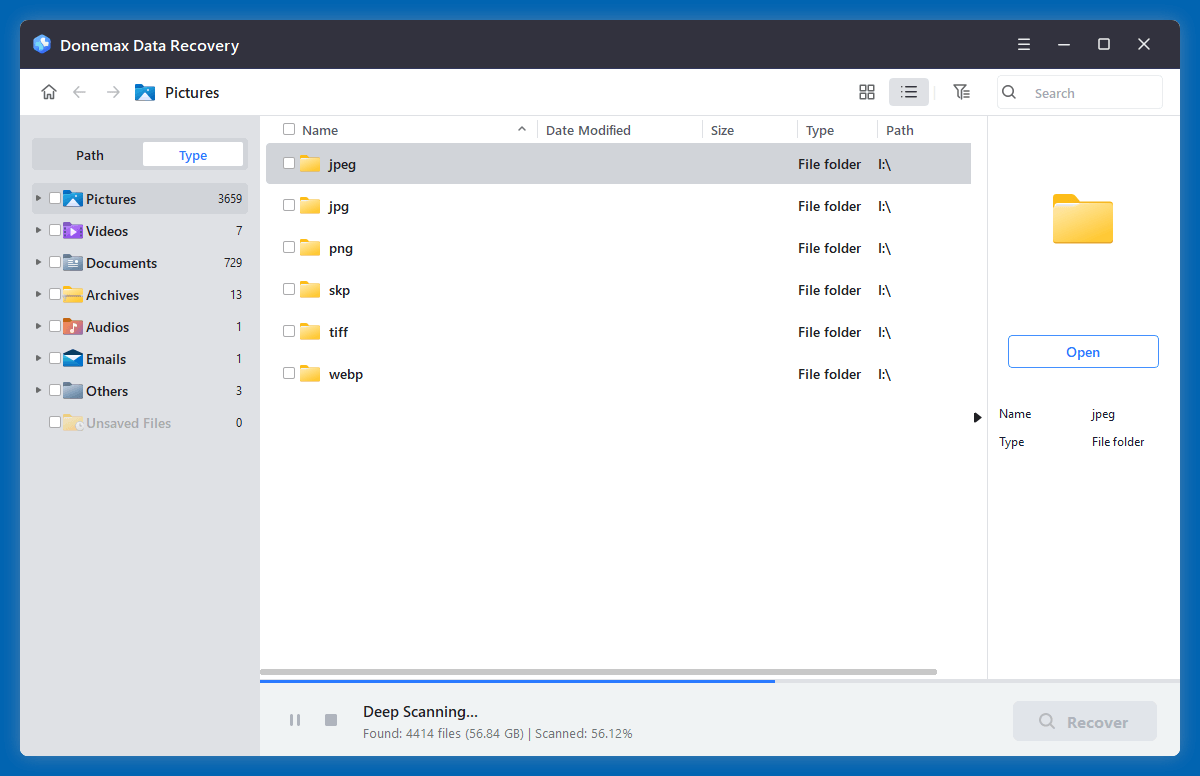1200x776 pixels.
Task: Expand the Videos category
Action: [38, 230]
